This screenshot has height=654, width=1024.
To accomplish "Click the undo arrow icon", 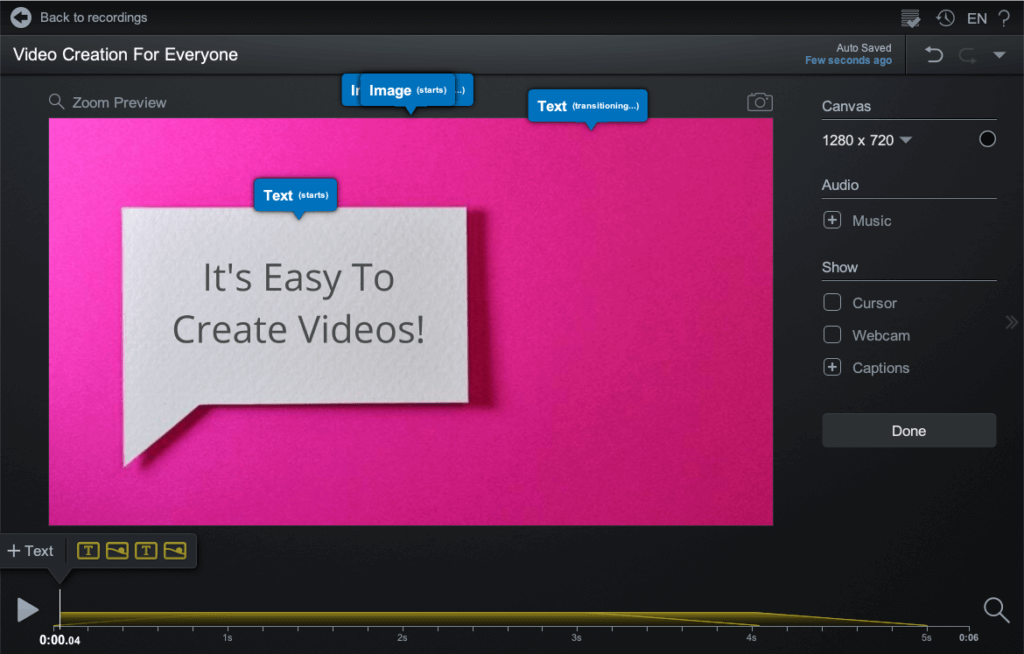I will coord(934,55).
